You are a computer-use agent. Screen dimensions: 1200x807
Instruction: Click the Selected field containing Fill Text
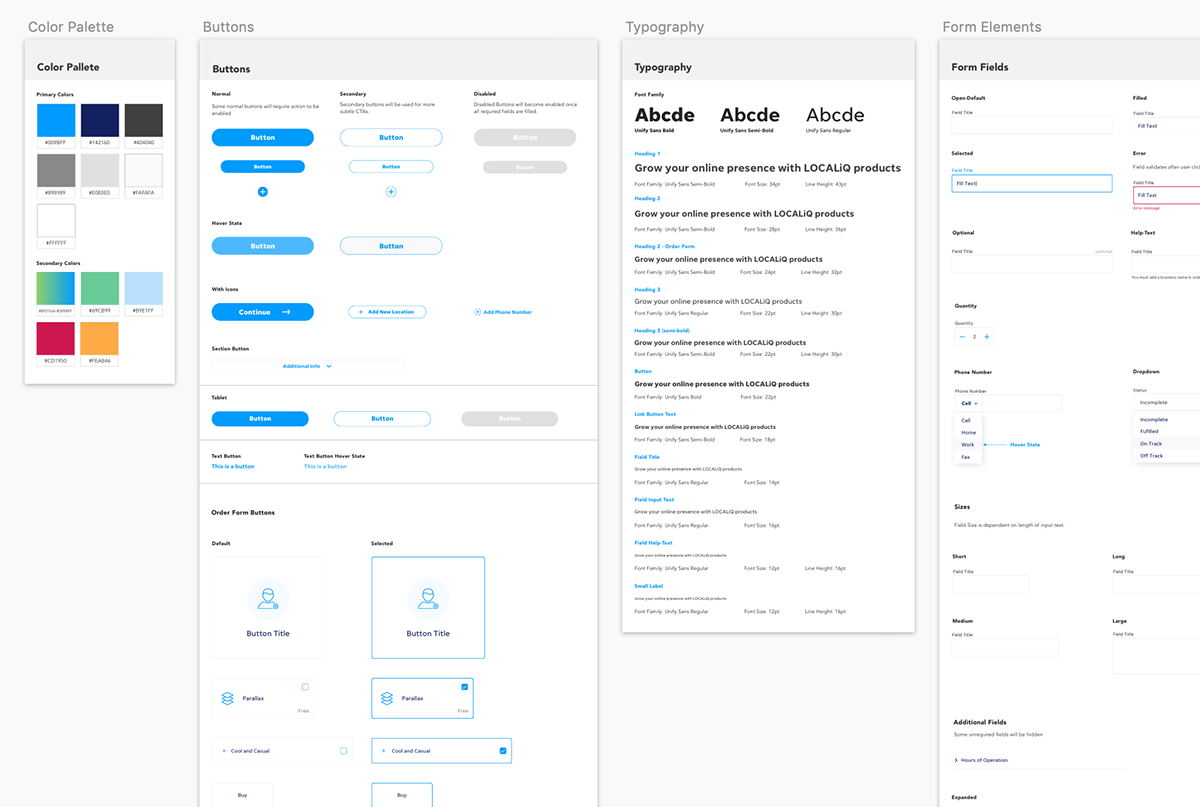tap(1032, 184)
